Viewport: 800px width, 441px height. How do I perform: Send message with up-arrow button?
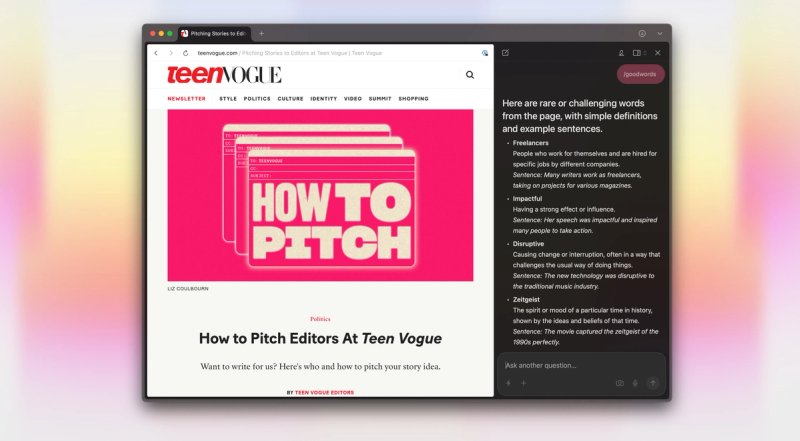click(653, 383)
